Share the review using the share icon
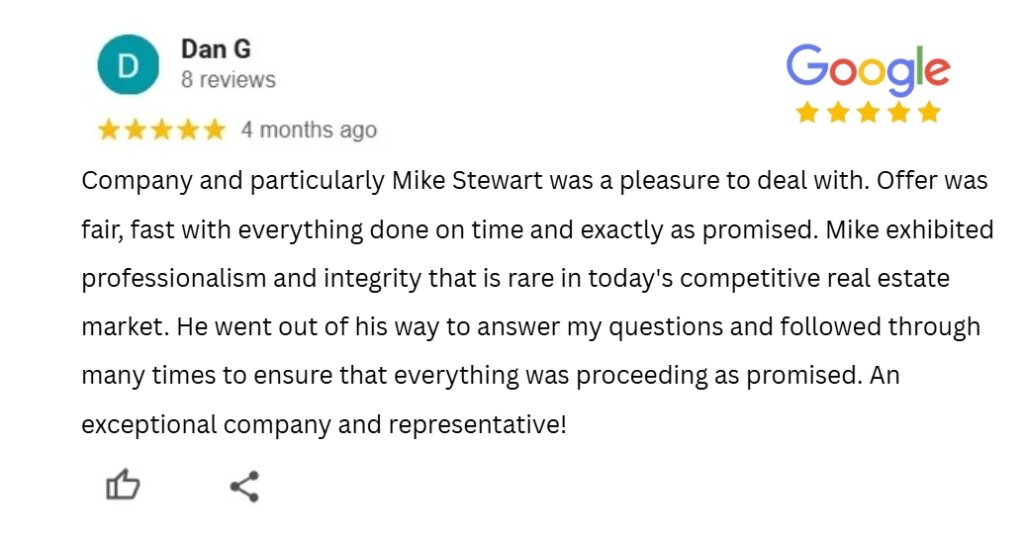The height and width of the screenshot is (537, 1024). (x=245, y=487)
